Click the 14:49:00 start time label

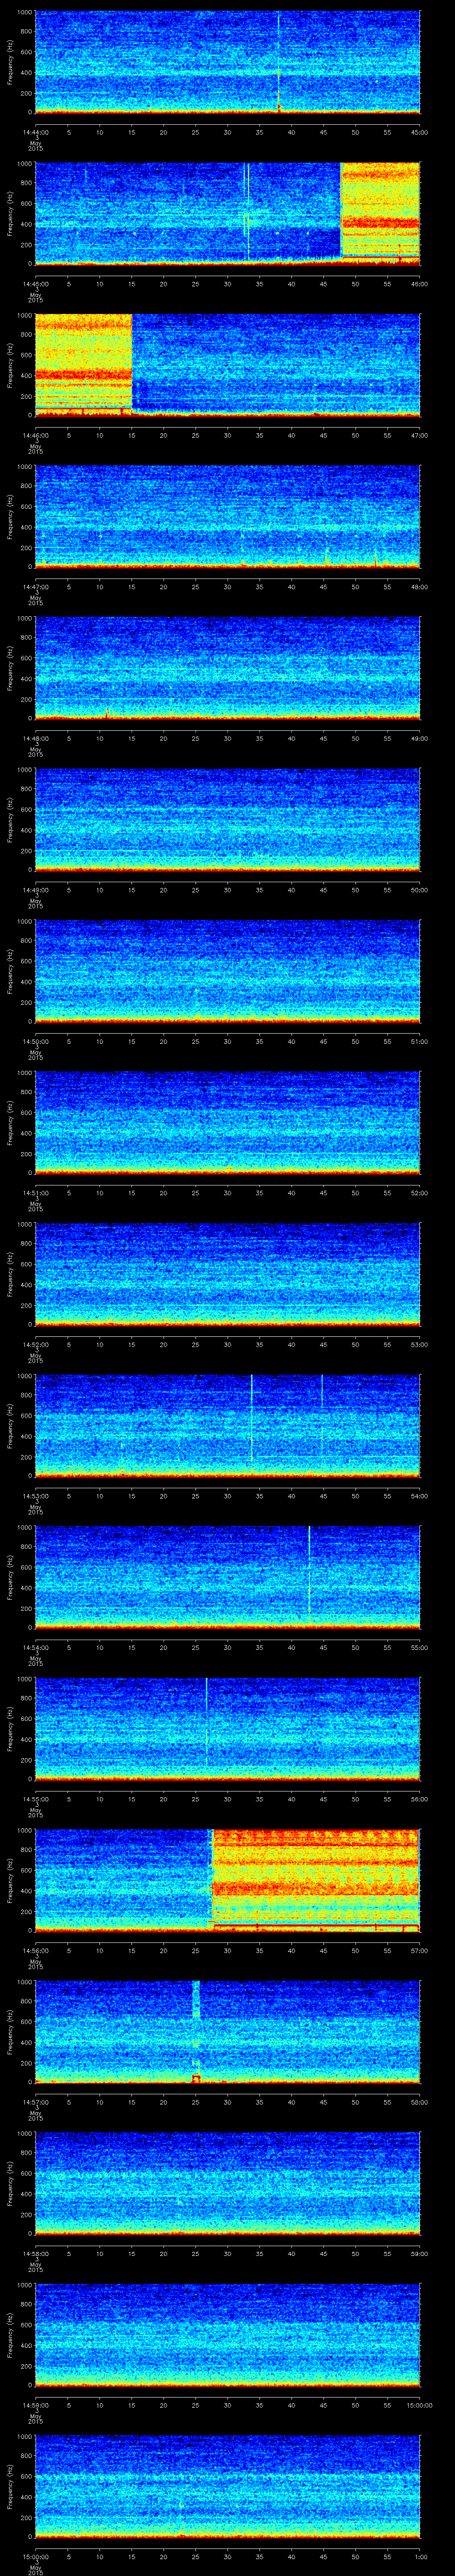tap(35, 890)
